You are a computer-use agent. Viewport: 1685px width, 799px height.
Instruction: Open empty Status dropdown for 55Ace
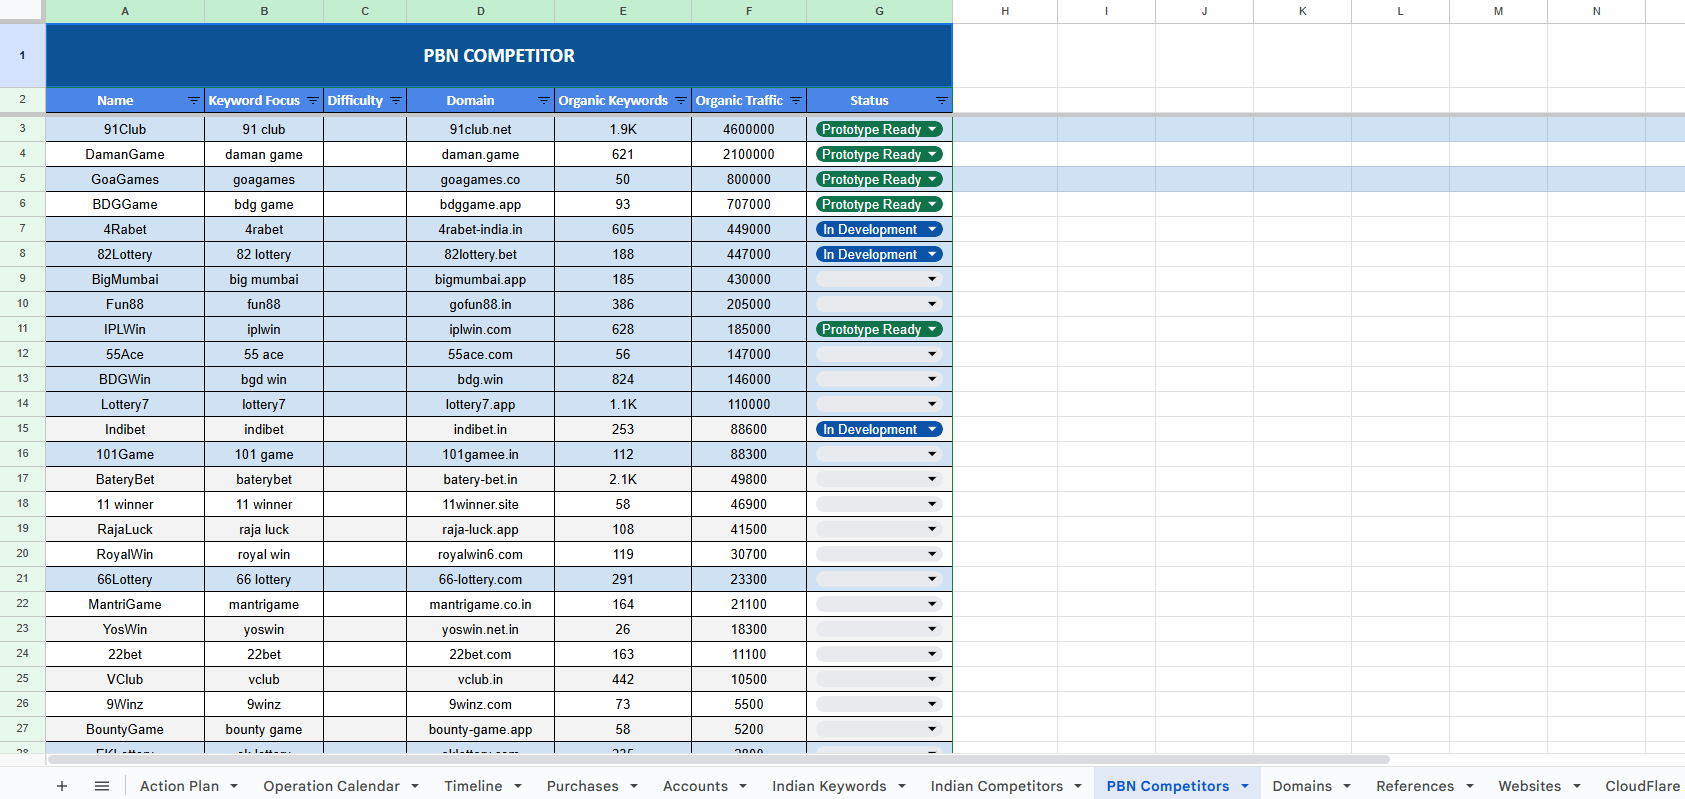point(879,354)
